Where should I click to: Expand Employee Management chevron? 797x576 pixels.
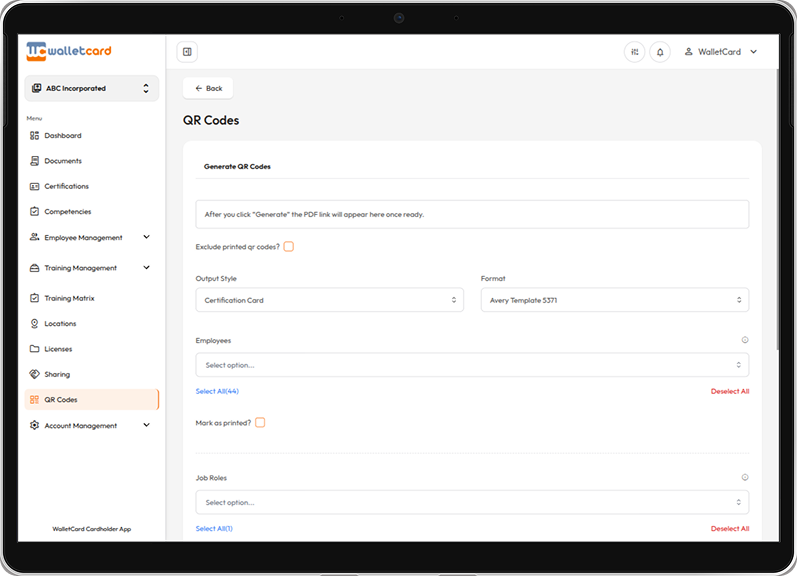[x=146, y=237]
